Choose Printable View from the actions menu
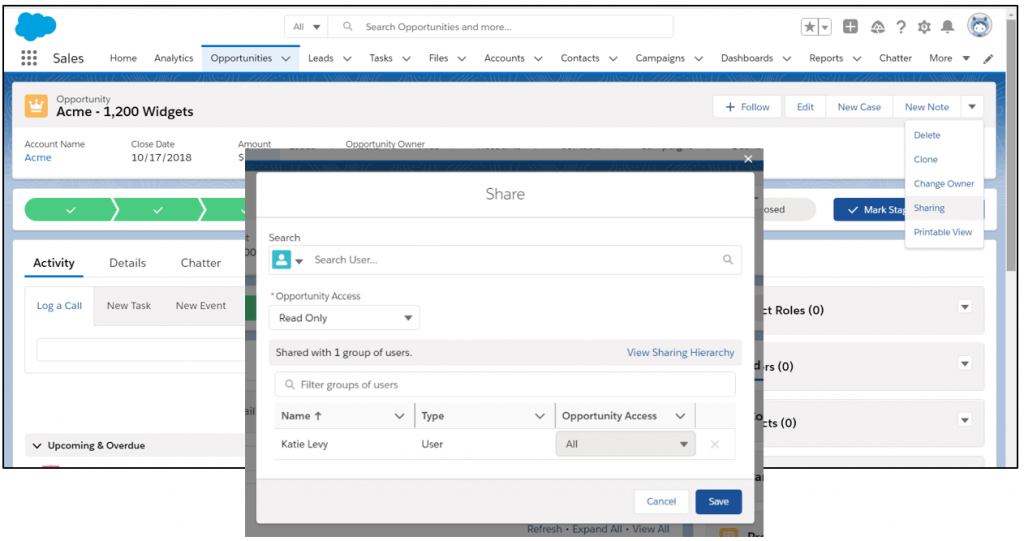The height and width of the screenshot is (541, 1024). click(x=942, y=232)
